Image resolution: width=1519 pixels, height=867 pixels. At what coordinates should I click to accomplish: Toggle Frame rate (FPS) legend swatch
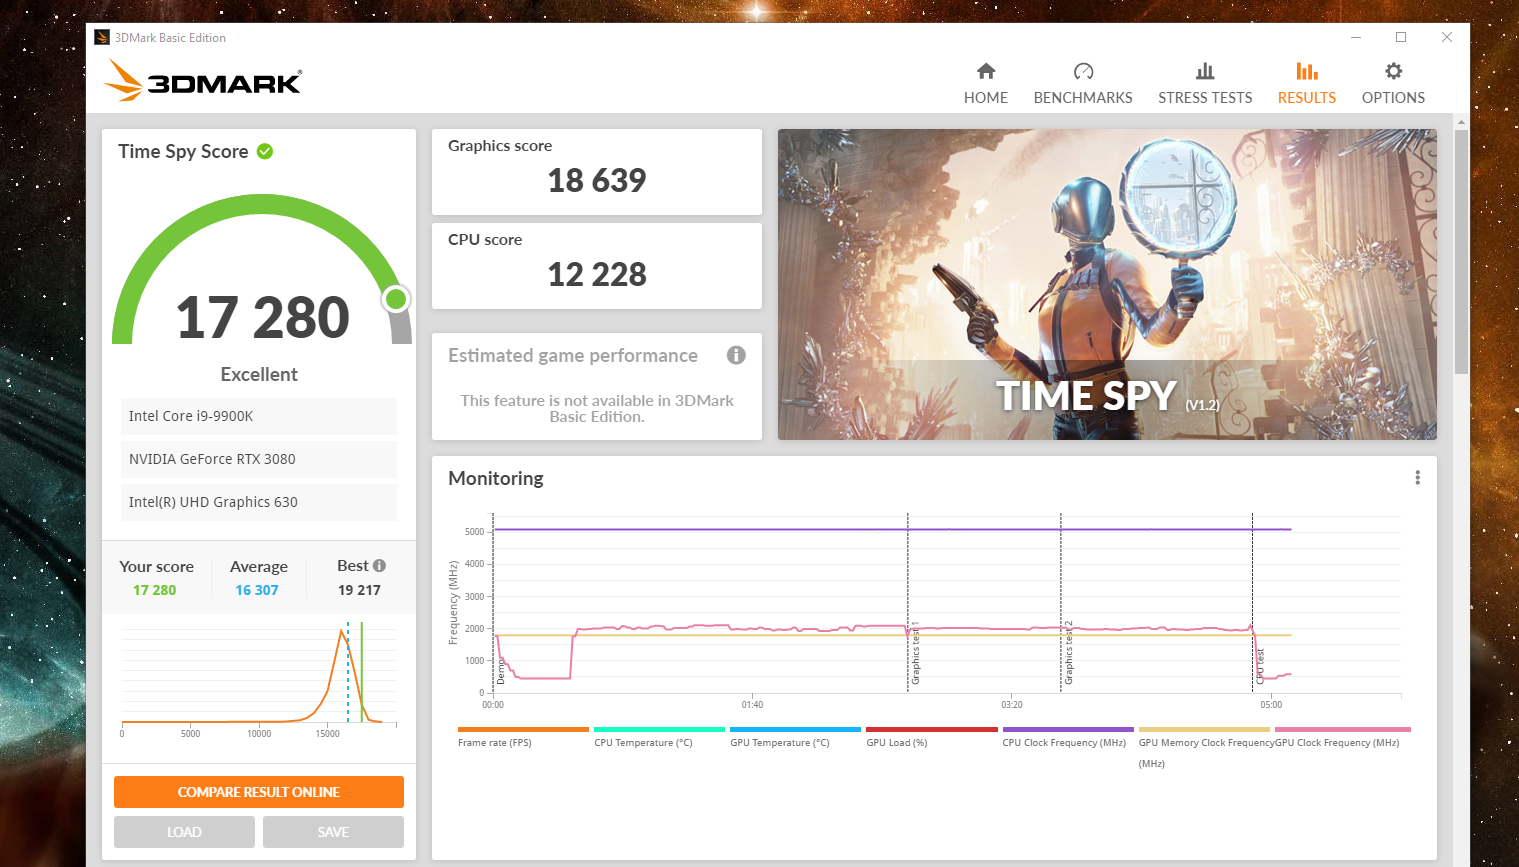(x=523, y=730)
